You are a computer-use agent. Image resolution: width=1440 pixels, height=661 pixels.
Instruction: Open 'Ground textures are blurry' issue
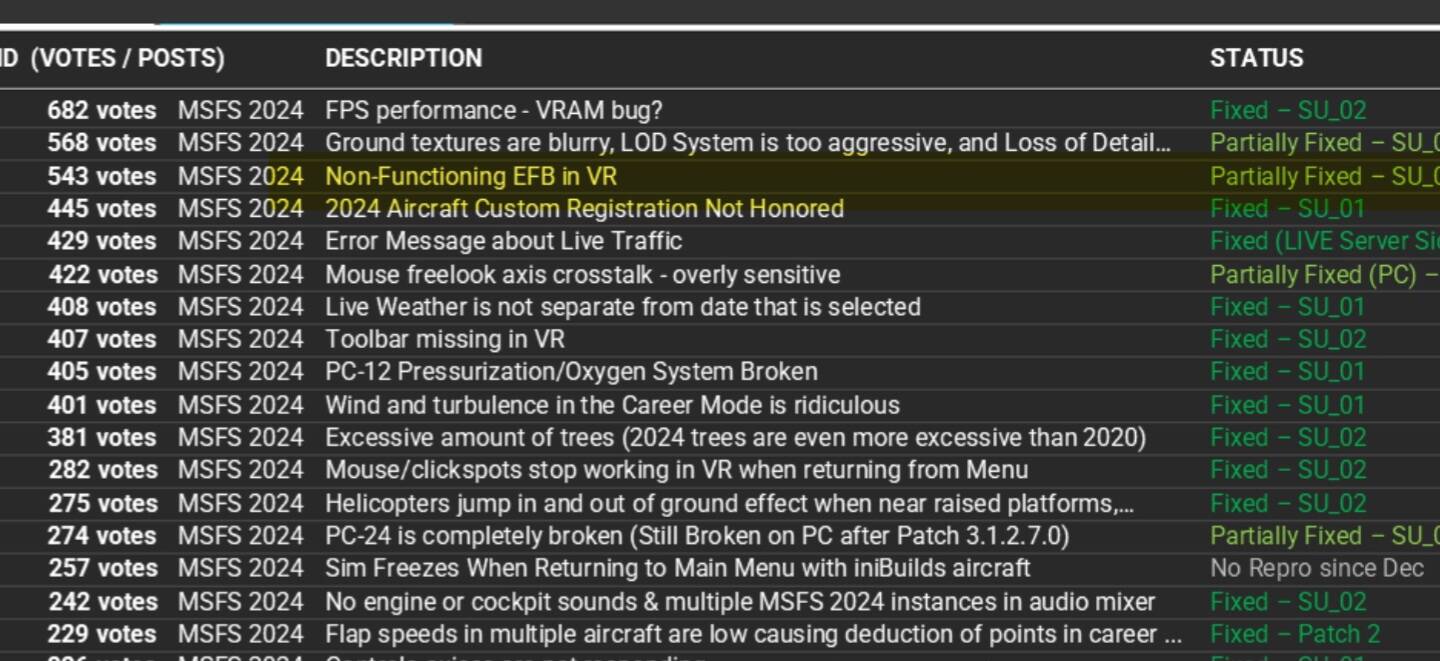(747, 143)
